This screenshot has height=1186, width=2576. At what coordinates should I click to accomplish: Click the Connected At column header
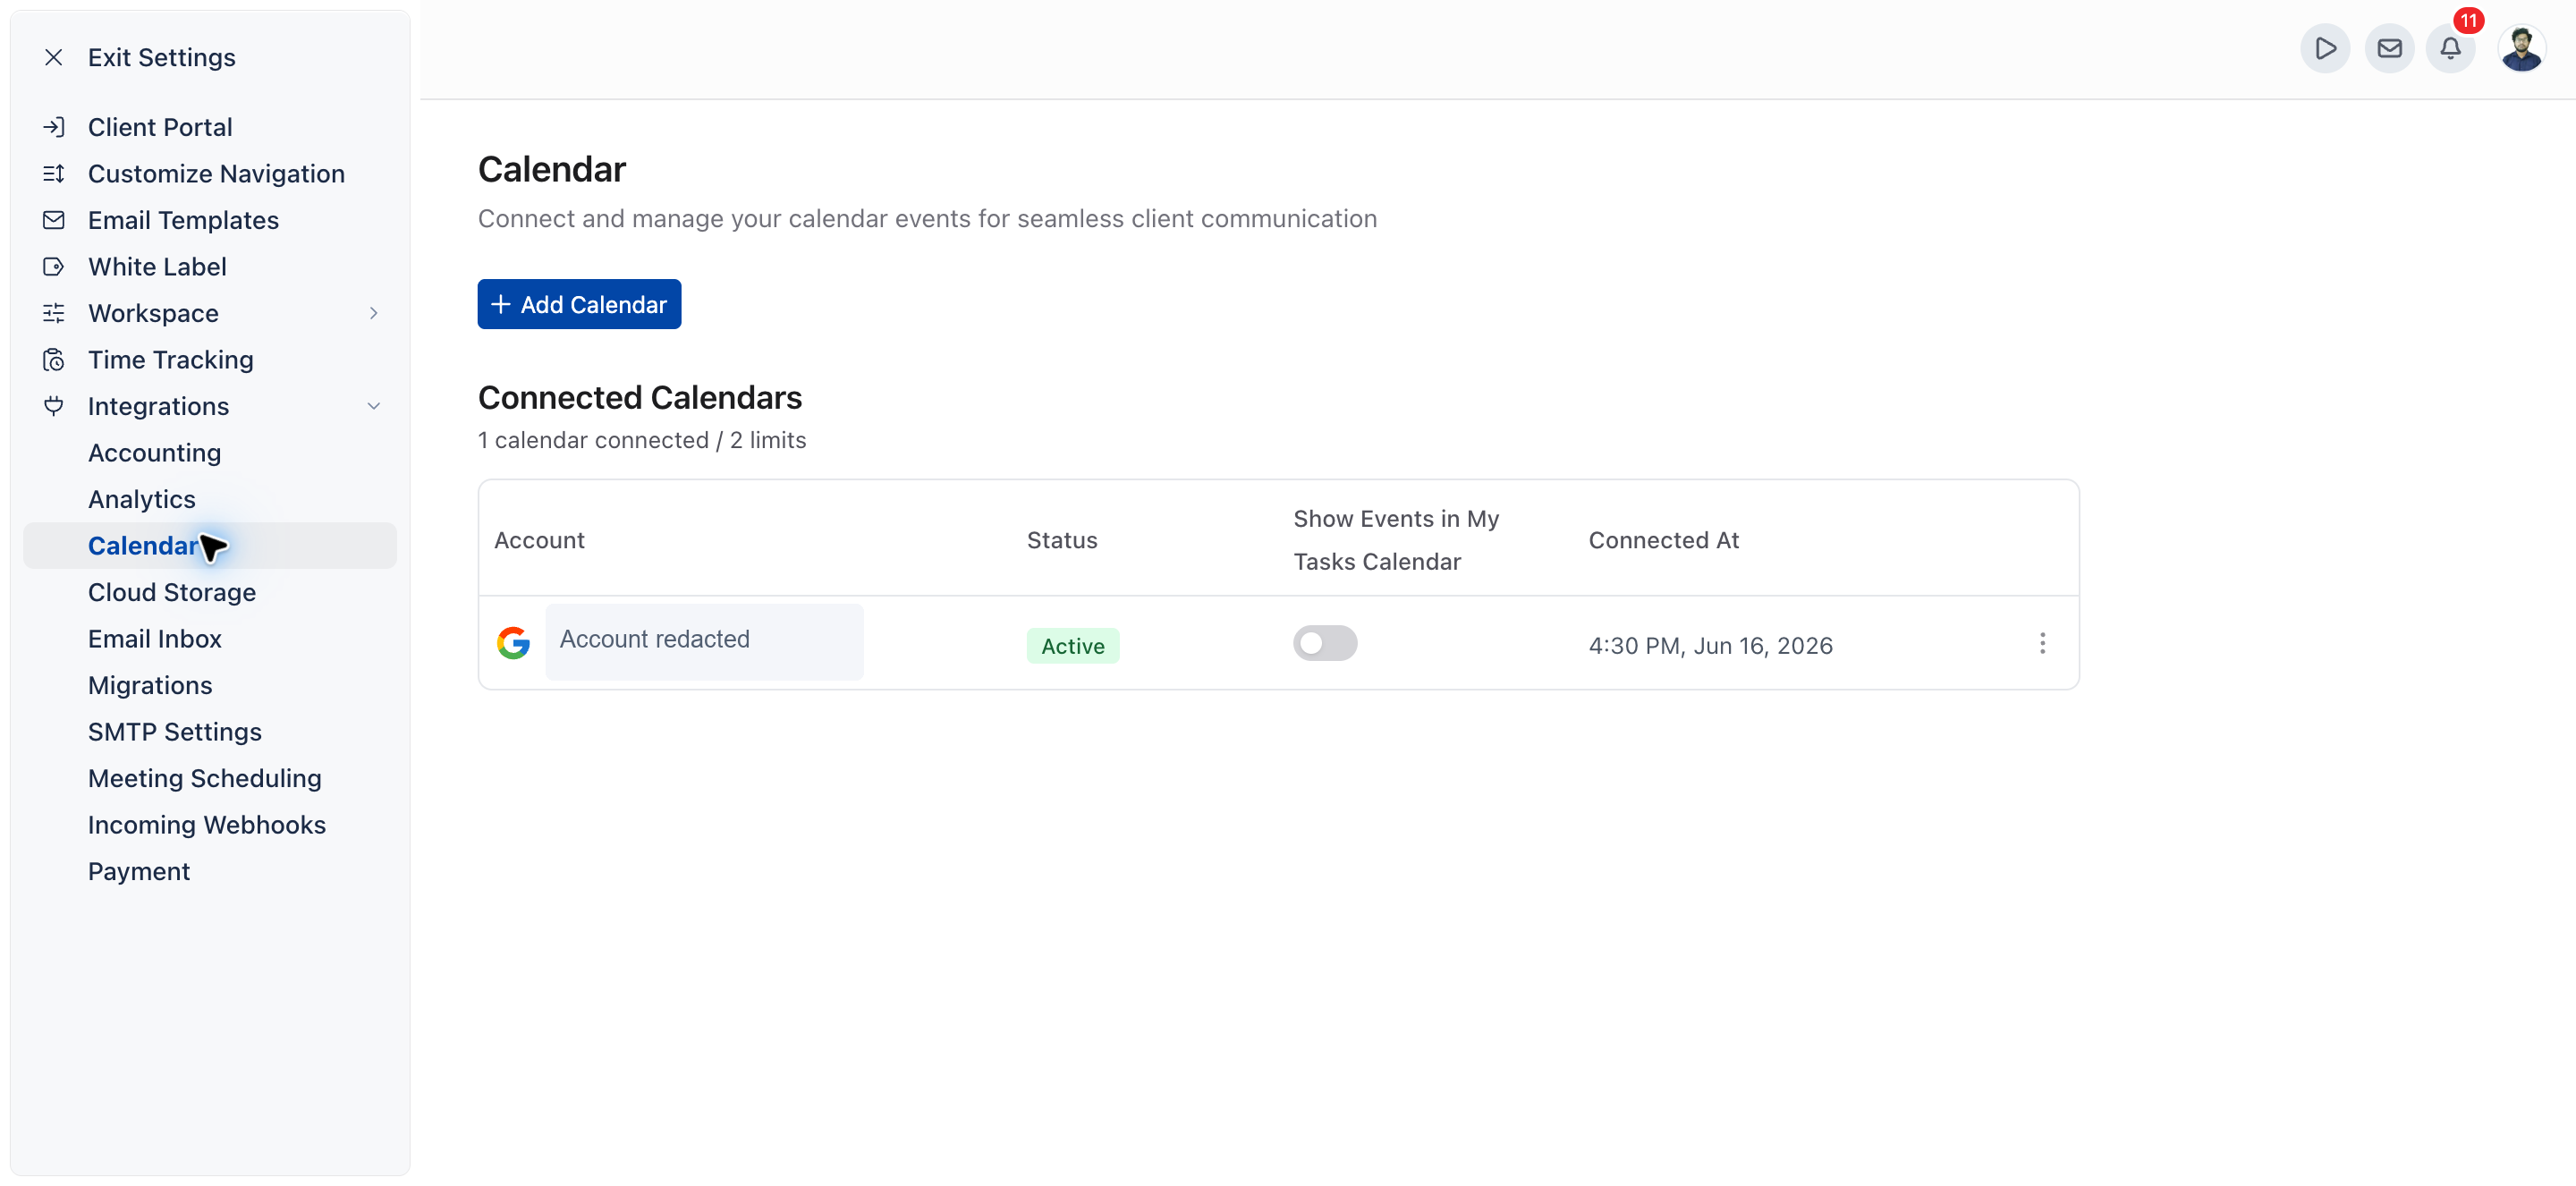1664,540
